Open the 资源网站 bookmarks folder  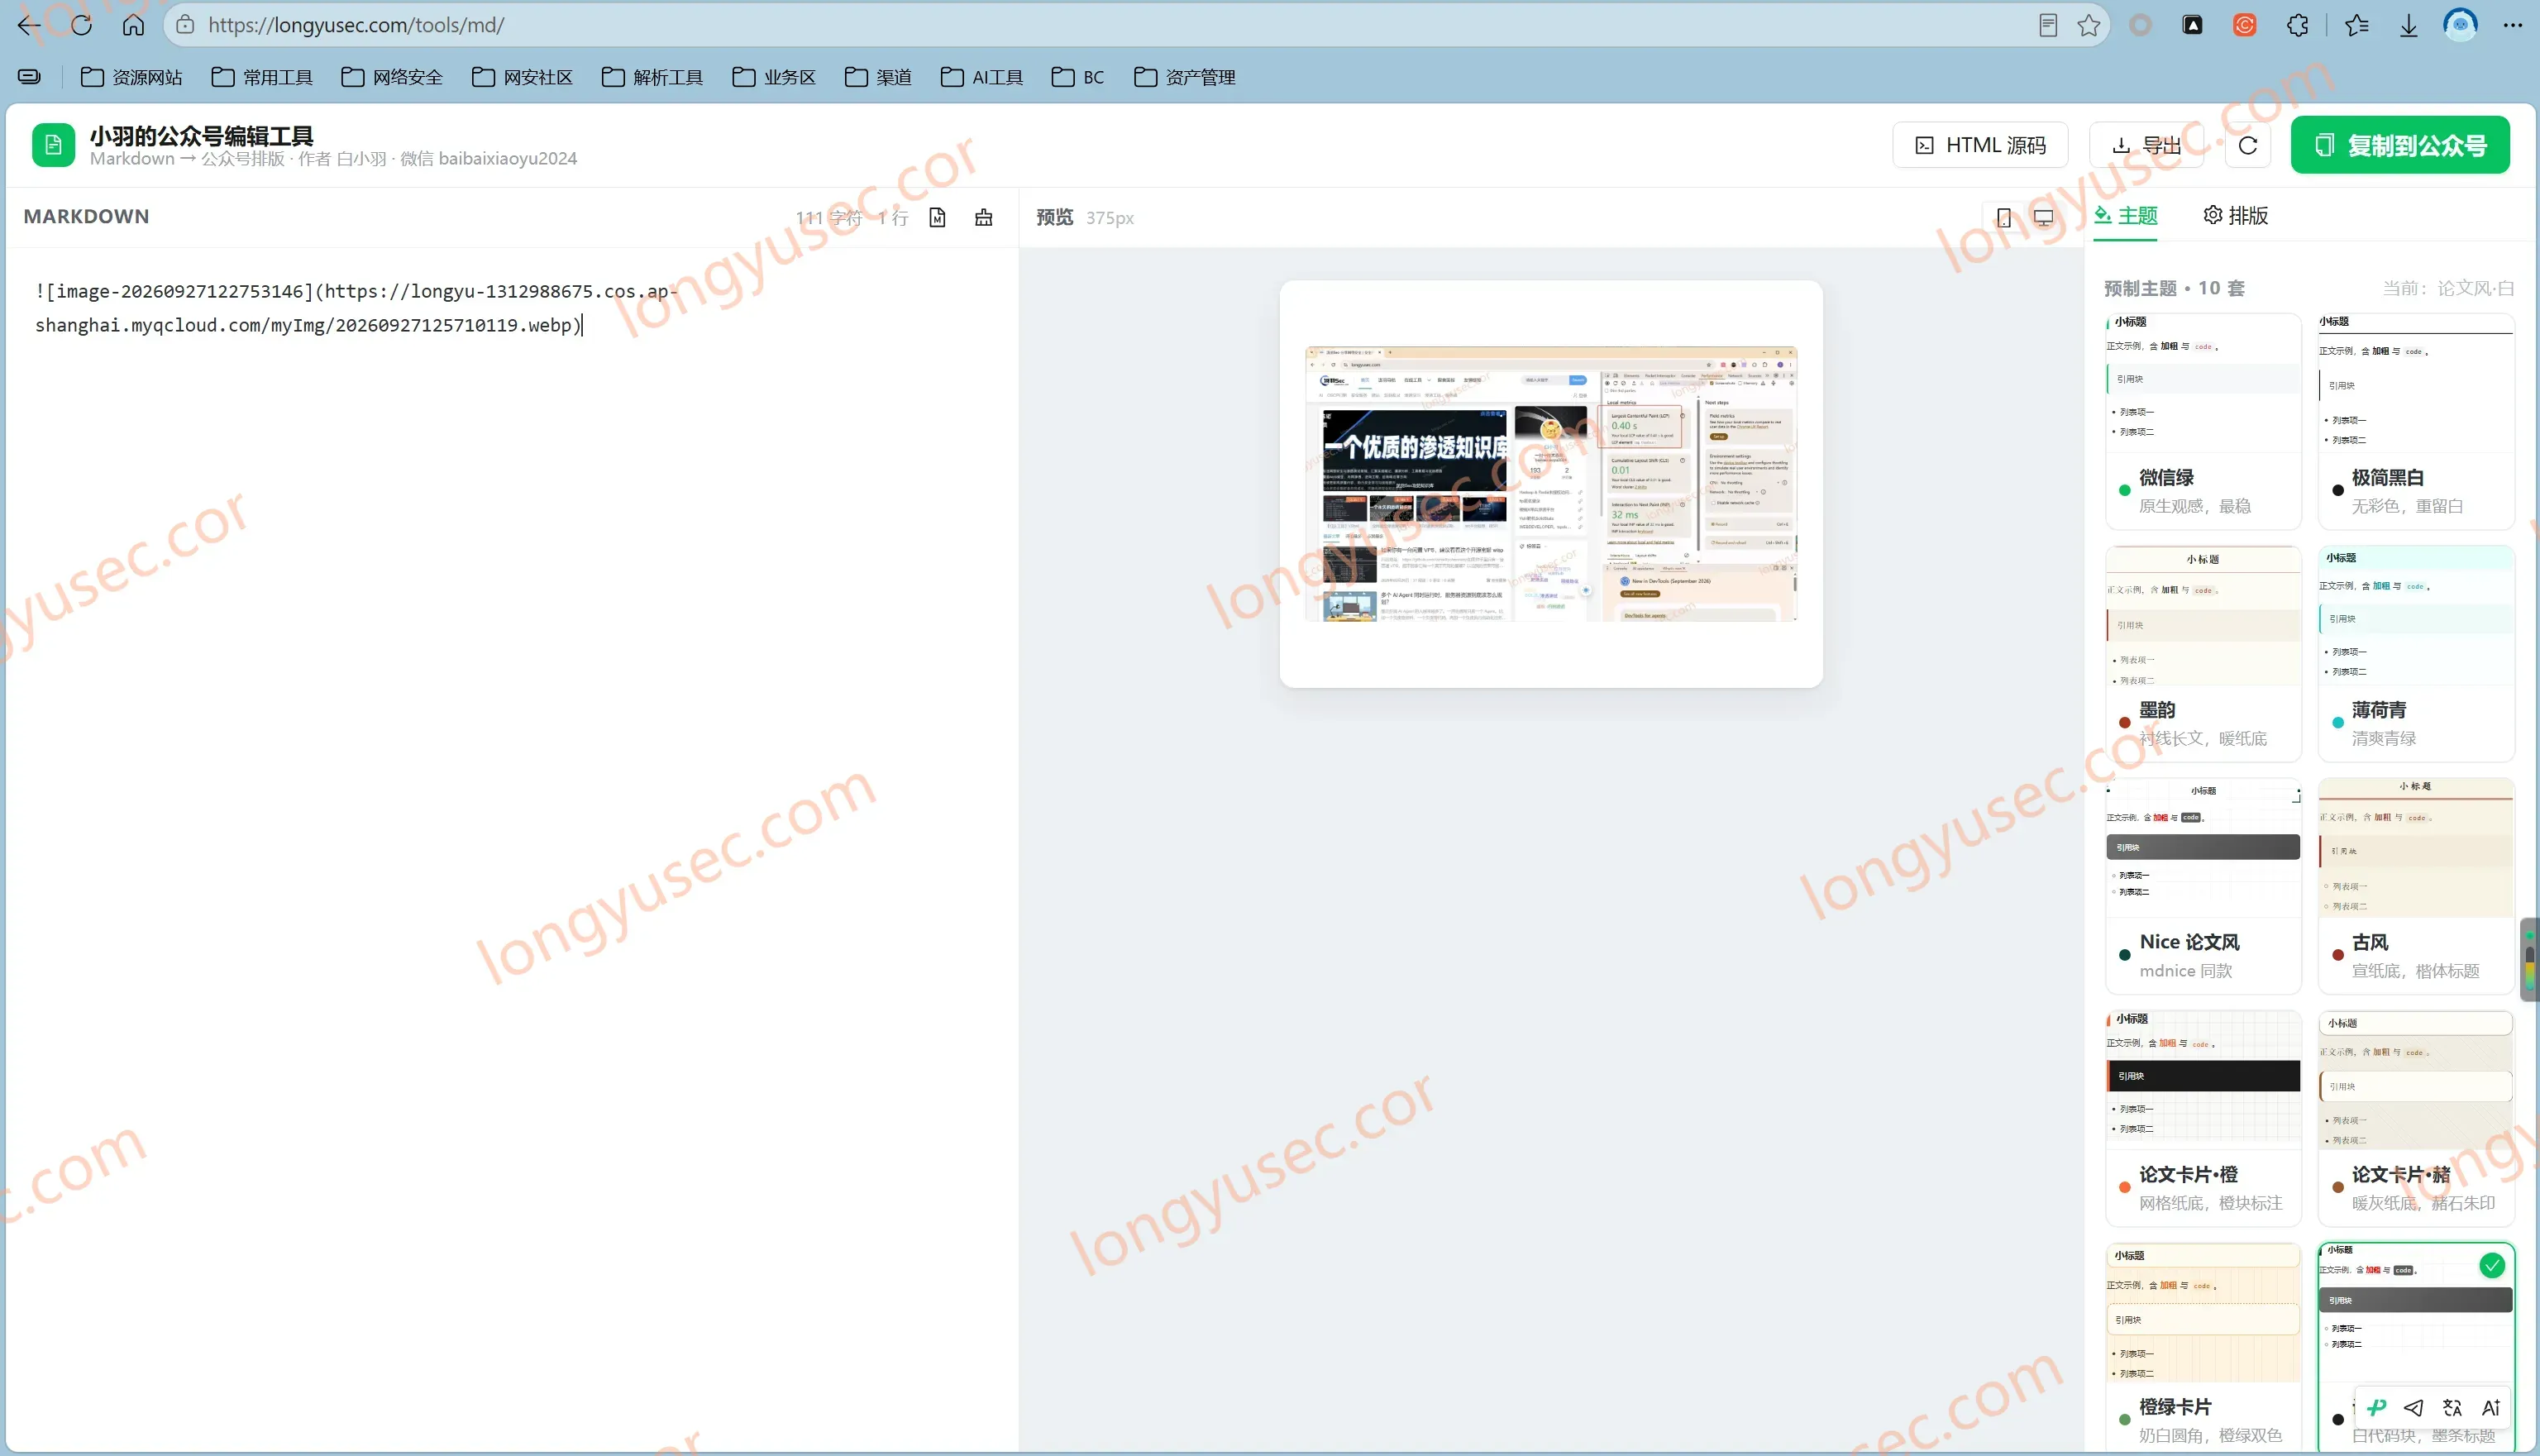coord(131,77)
